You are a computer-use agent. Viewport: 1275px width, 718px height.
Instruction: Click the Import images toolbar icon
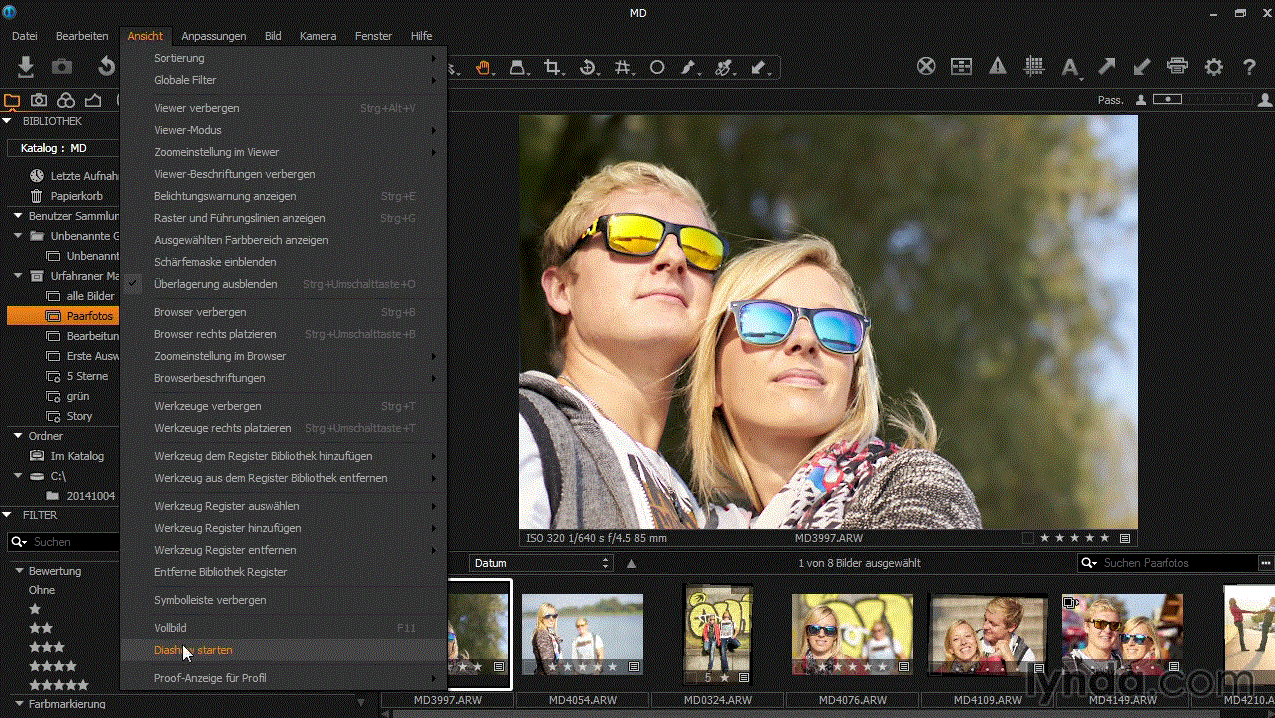point(26,67)
